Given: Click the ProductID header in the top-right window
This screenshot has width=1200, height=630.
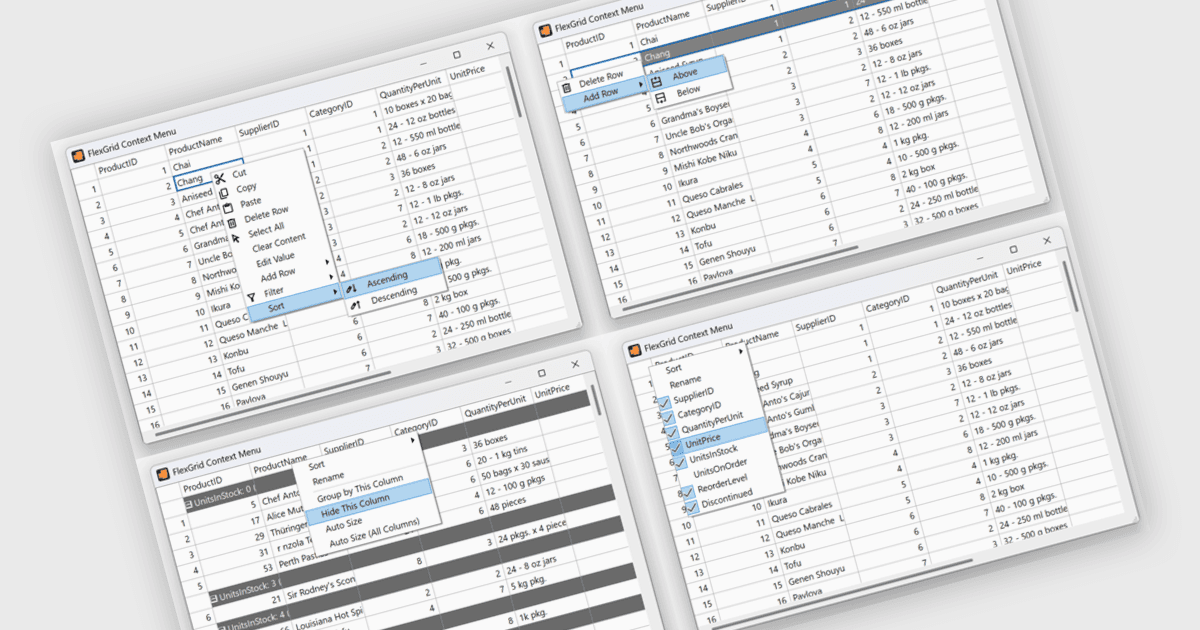Looking at the screenshot, I should pos(587,43).
